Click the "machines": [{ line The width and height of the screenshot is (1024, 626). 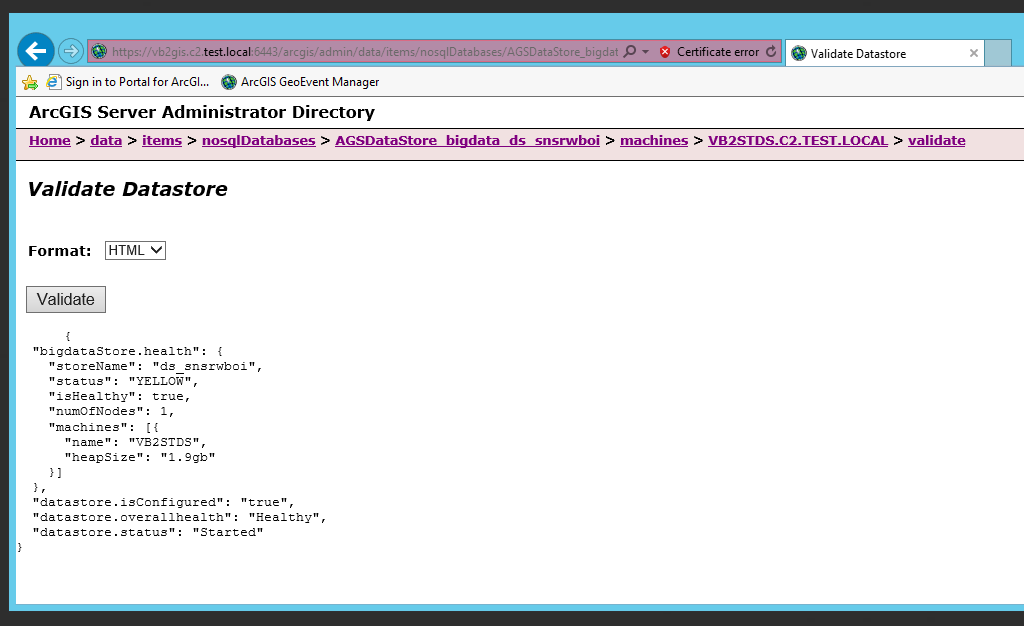pyautogui.click(x=104, y=427)
